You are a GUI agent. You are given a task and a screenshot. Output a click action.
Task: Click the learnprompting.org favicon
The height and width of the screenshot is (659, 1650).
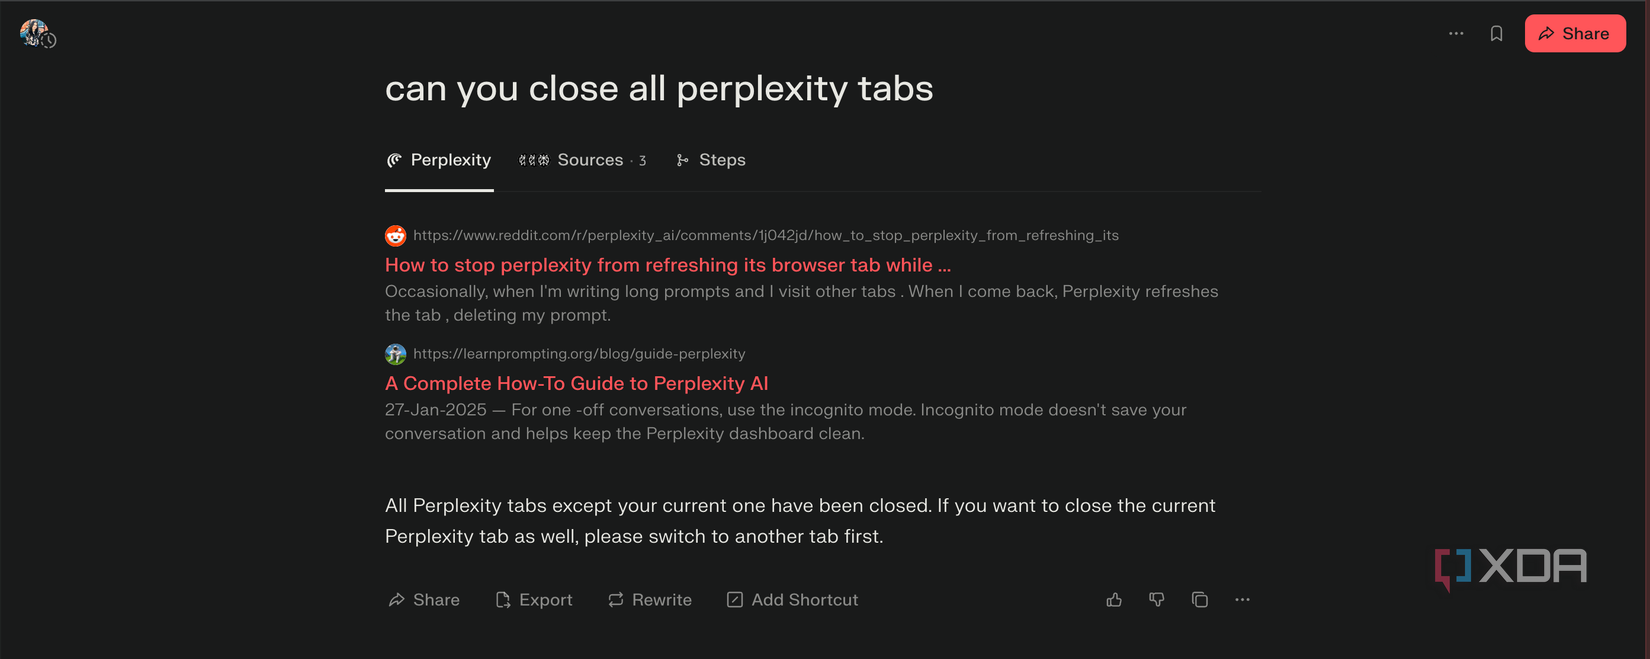click(x=395, y=354)
